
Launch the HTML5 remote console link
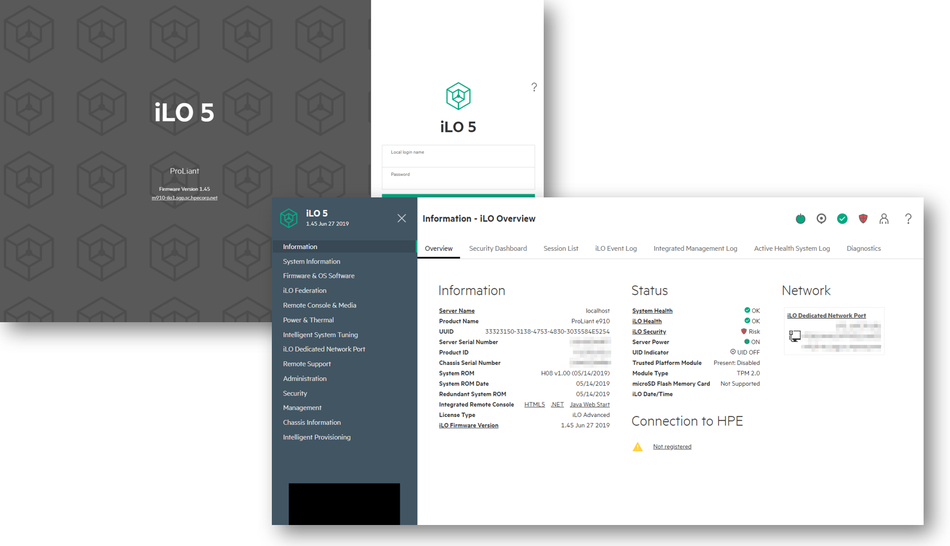pos(534,404)
